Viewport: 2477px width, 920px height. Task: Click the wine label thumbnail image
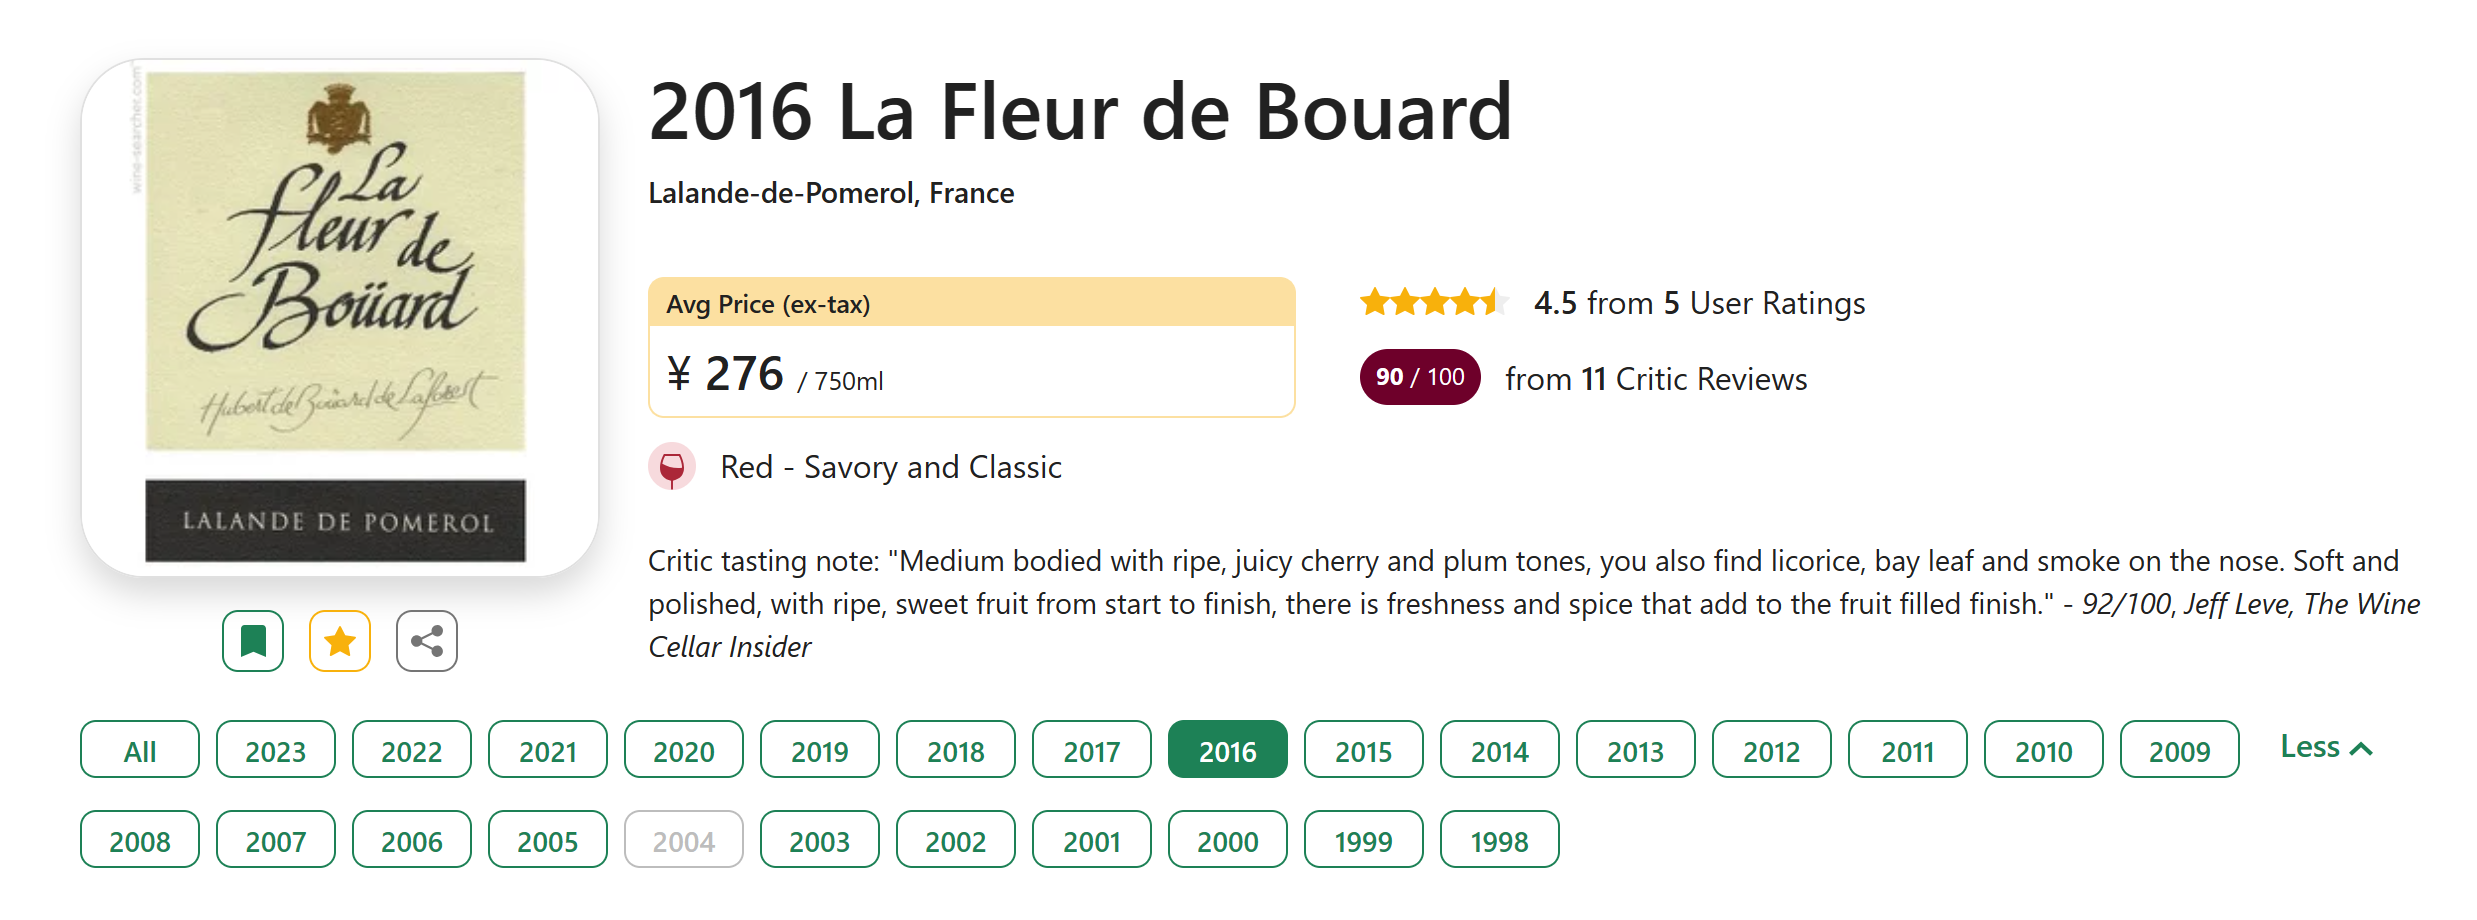point(340,317)
